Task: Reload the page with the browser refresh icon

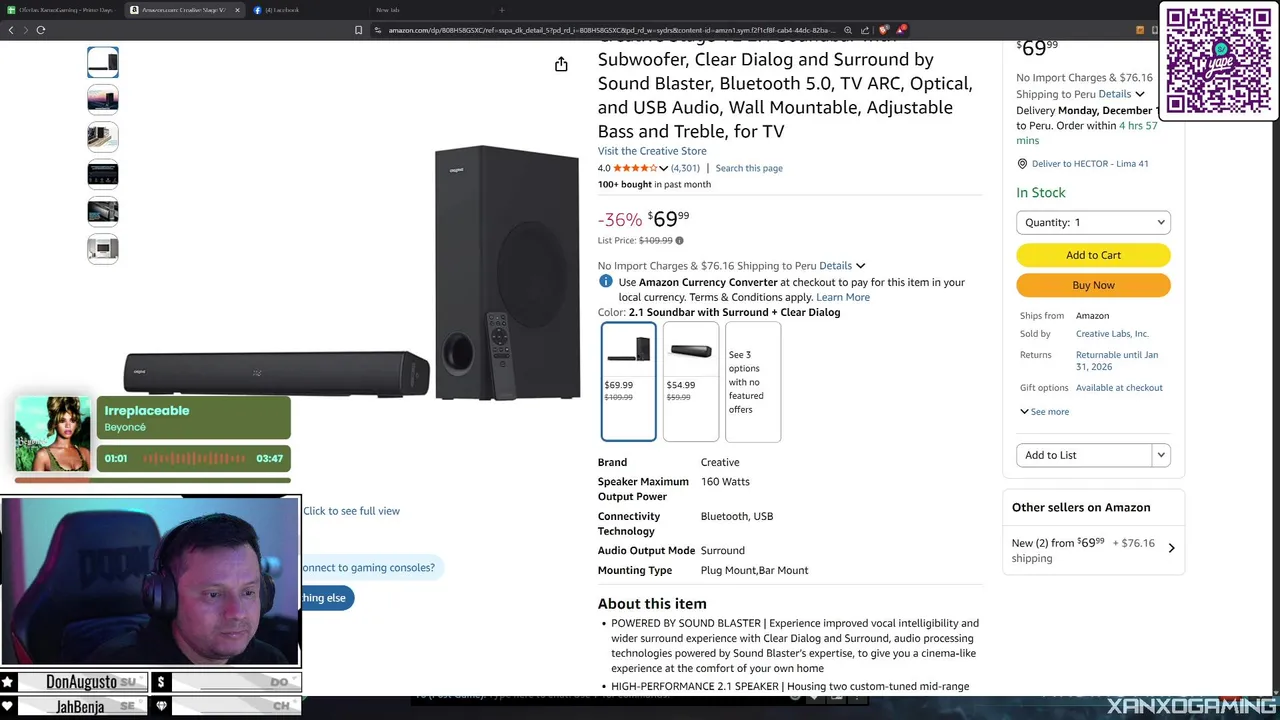Action: (x=41, y=30)
